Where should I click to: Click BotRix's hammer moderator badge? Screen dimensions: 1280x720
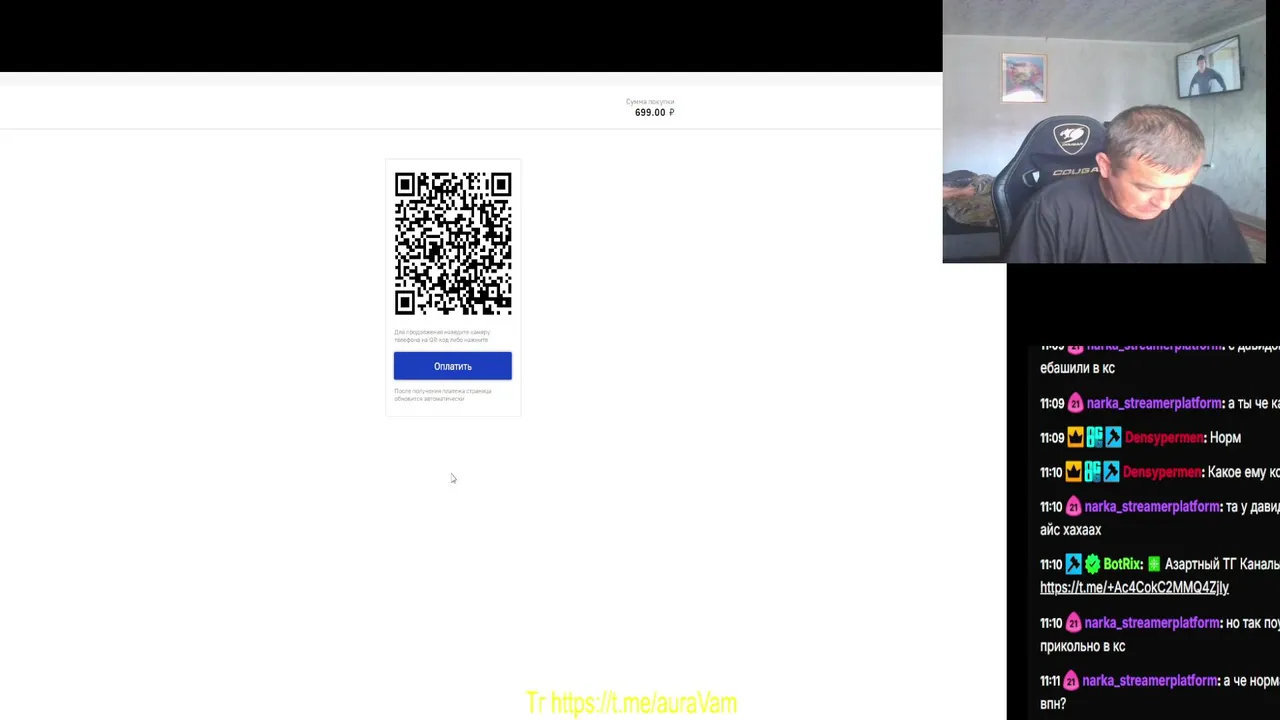click(x=1073, y=564)
